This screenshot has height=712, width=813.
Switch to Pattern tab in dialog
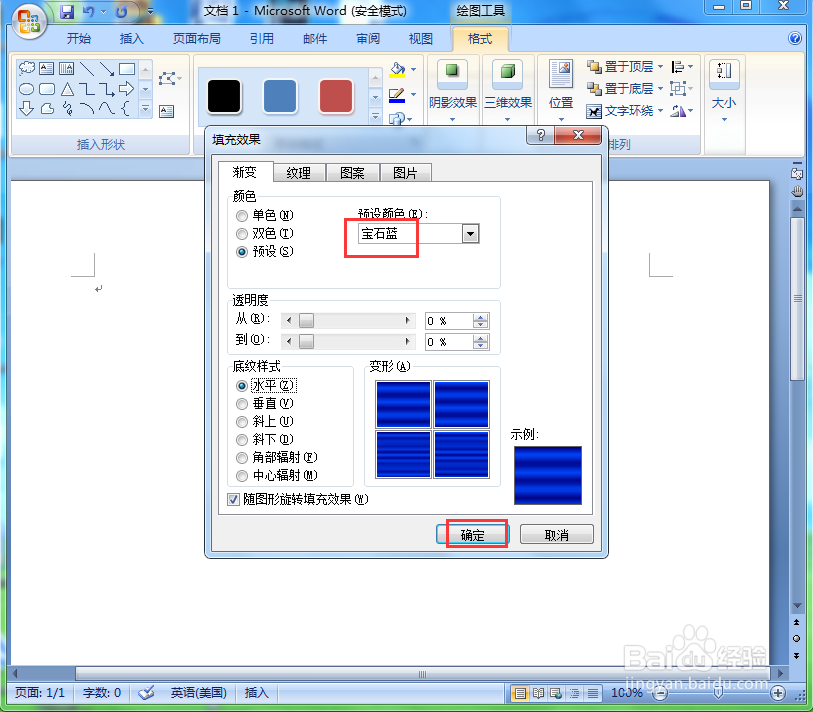[353, 173]
